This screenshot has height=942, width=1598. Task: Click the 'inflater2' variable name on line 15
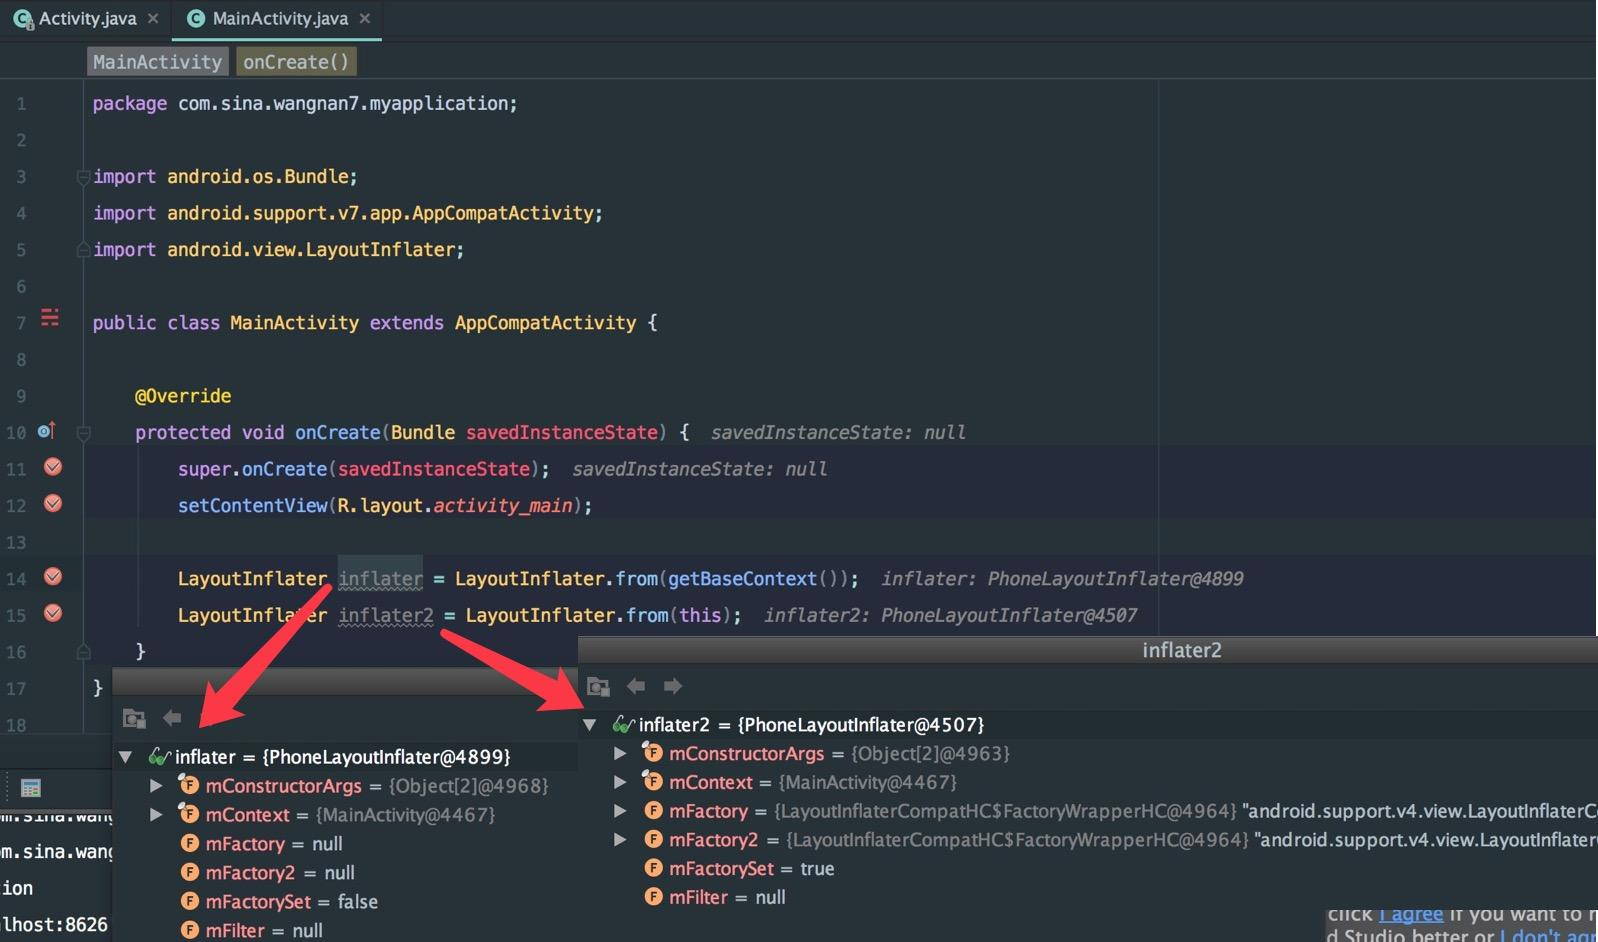386,616
